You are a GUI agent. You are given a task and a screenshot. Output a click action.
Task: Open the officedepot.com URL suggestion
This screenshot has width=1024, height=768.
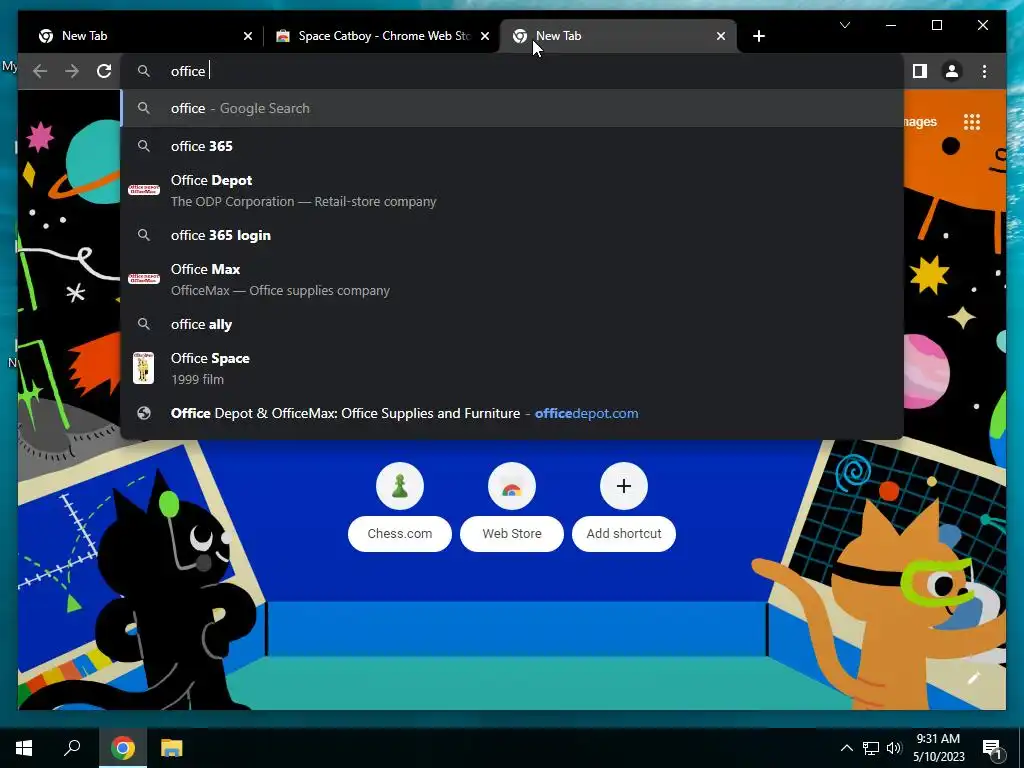512,413
